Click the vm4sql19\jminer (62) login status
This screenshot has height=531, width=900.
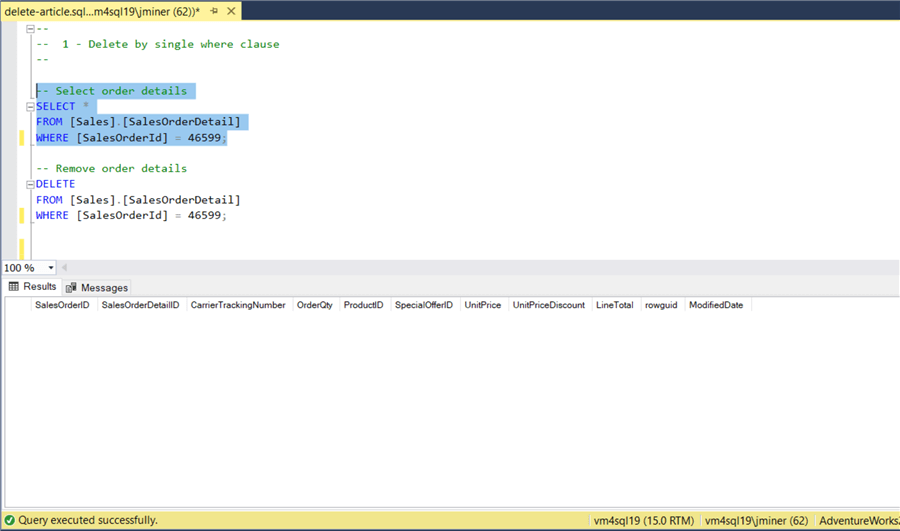pyautogui.click(x=756, y=521)
